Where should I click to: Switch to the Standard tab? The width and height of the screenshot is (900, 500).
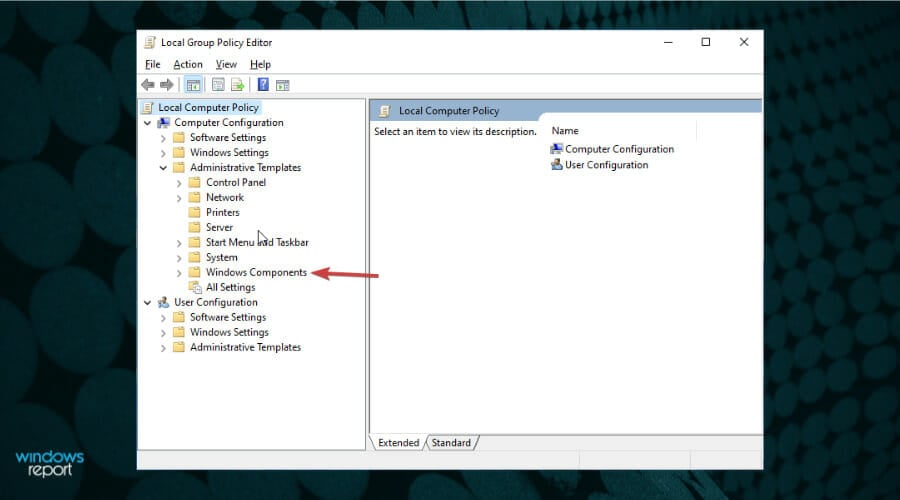tap(451, 443)
